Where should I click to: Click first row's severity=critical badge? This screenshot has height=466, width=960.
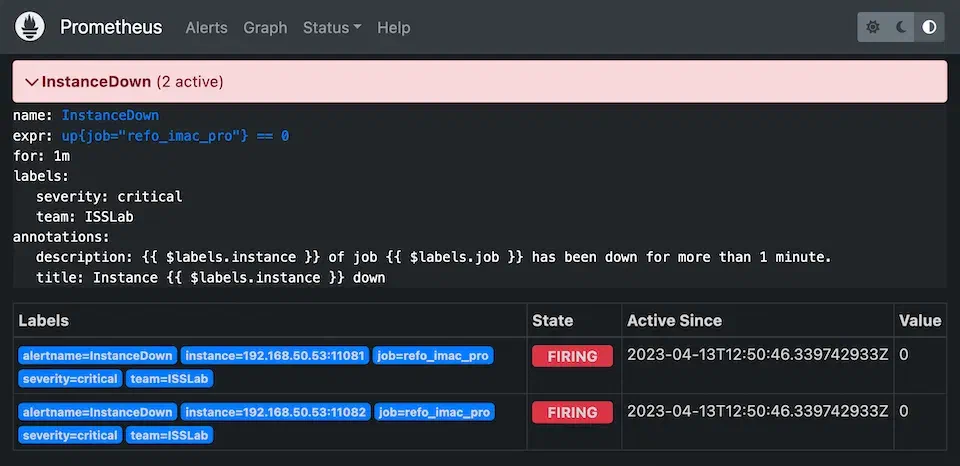point(70,379)
